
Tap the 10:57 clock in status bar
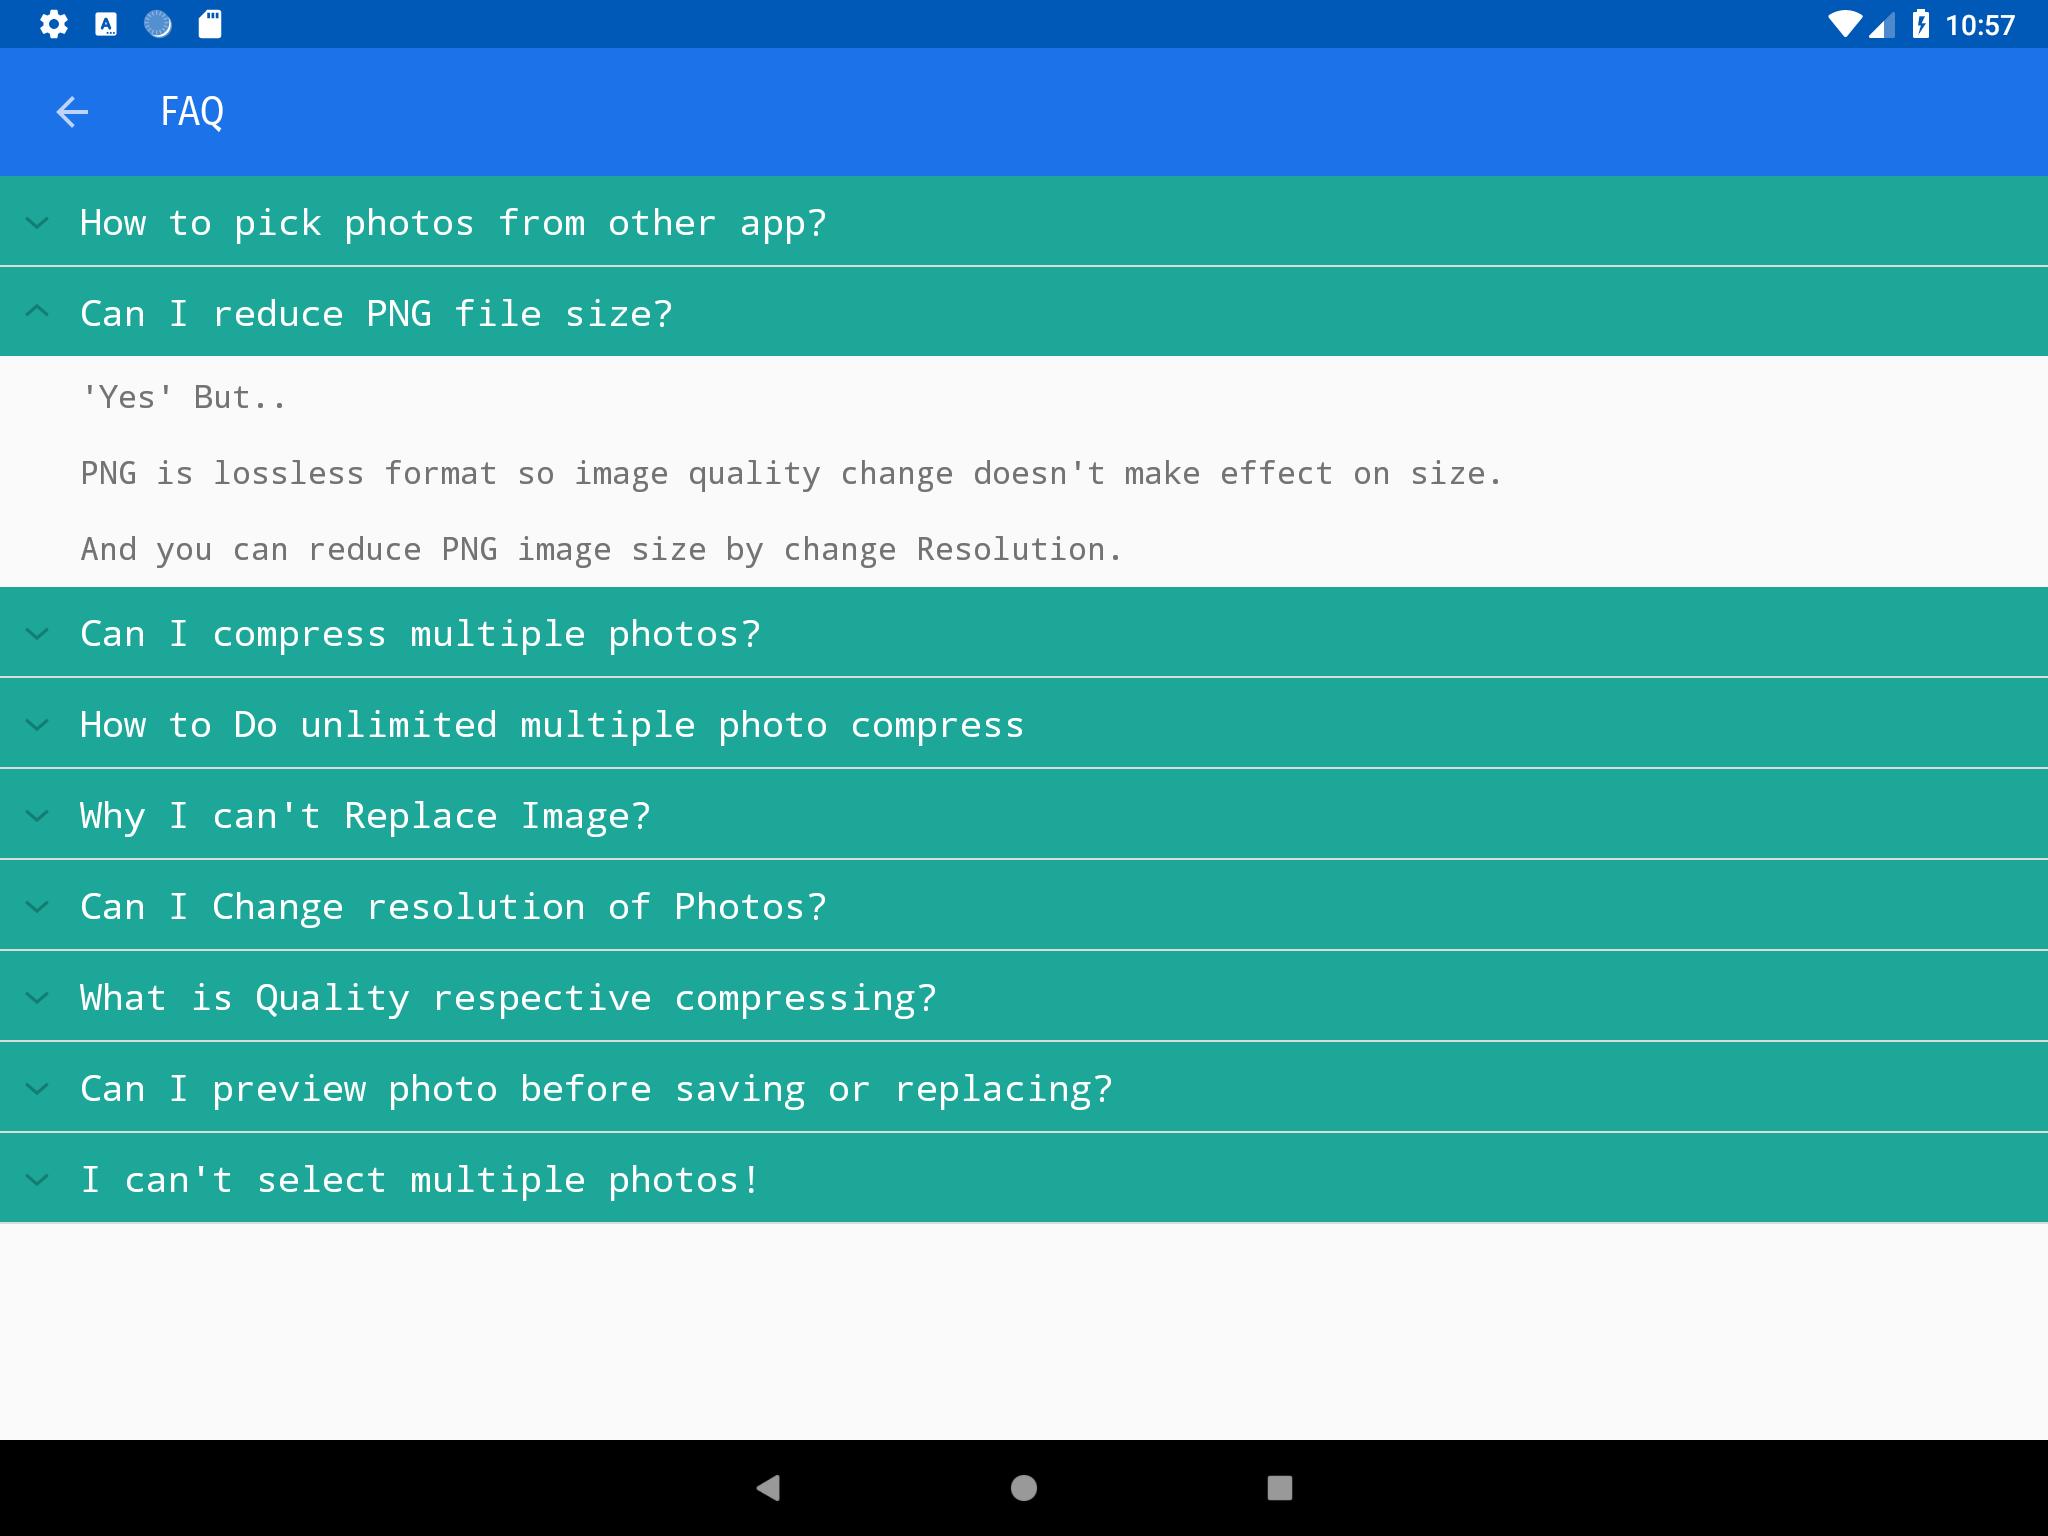[x=1979, y=25]
